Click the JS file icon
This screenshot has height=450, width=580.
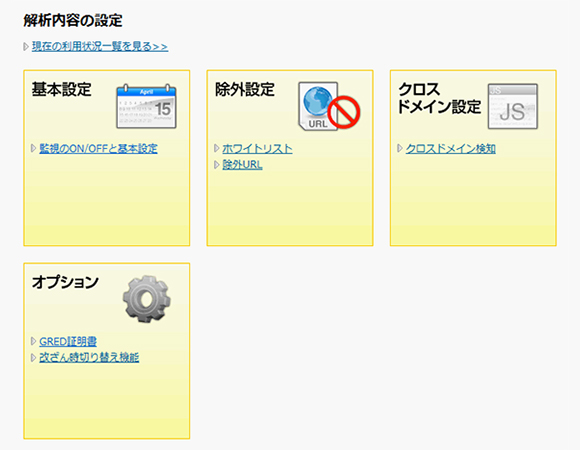(513, 106)
